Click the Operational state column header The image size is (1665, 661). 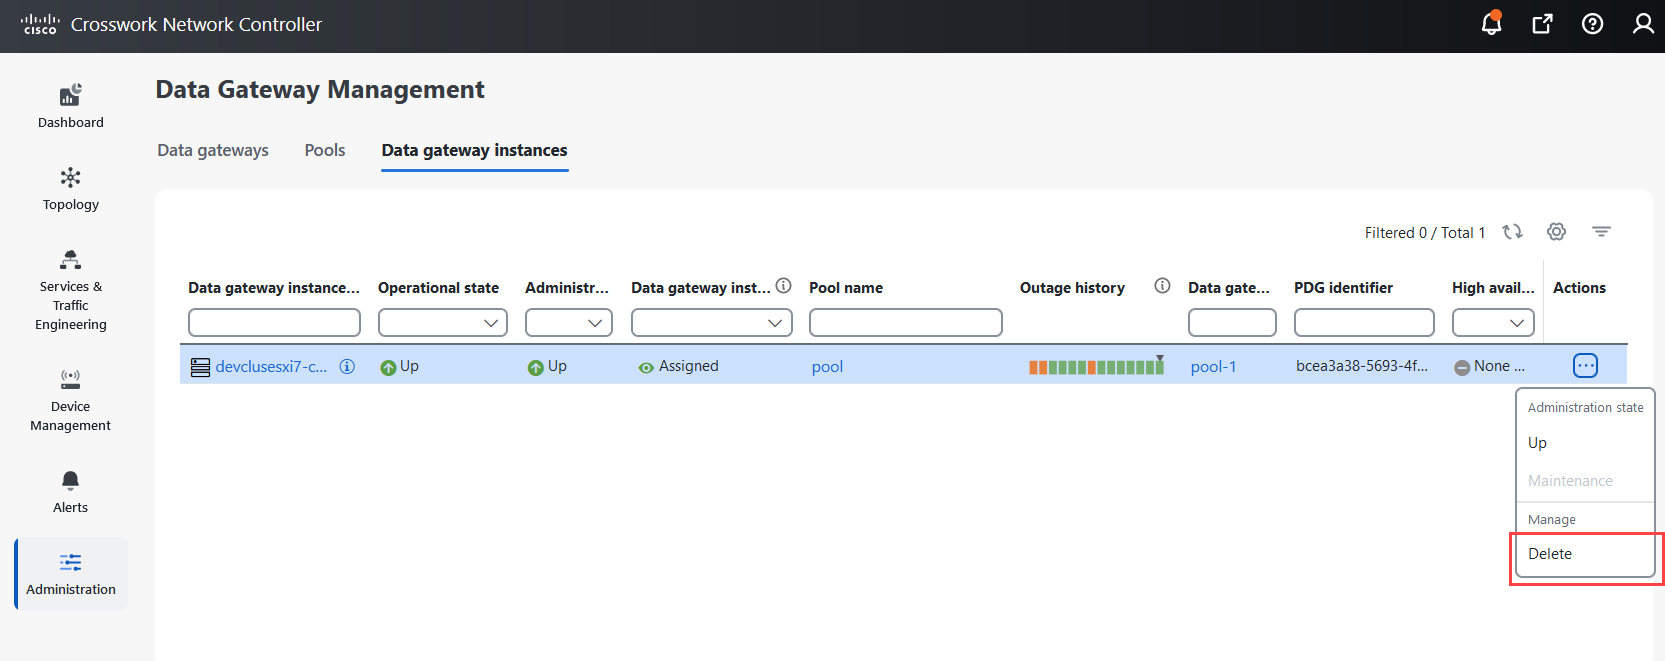[x=438, y=288]
